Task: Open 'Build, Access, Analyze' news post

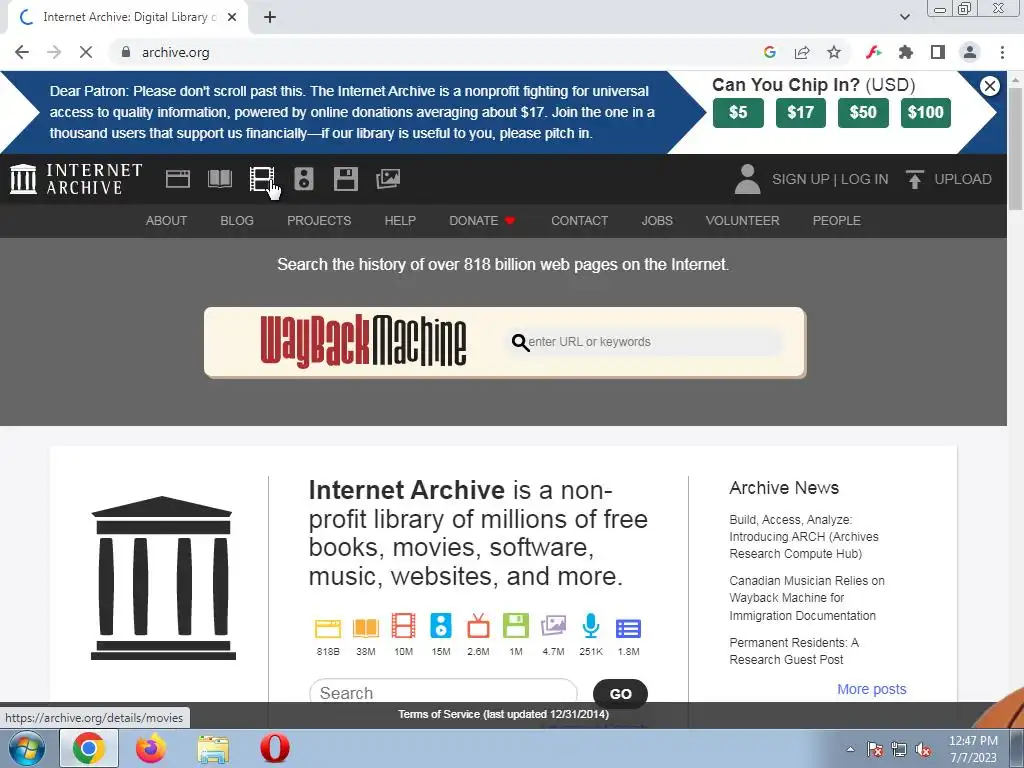Action: 803,537
